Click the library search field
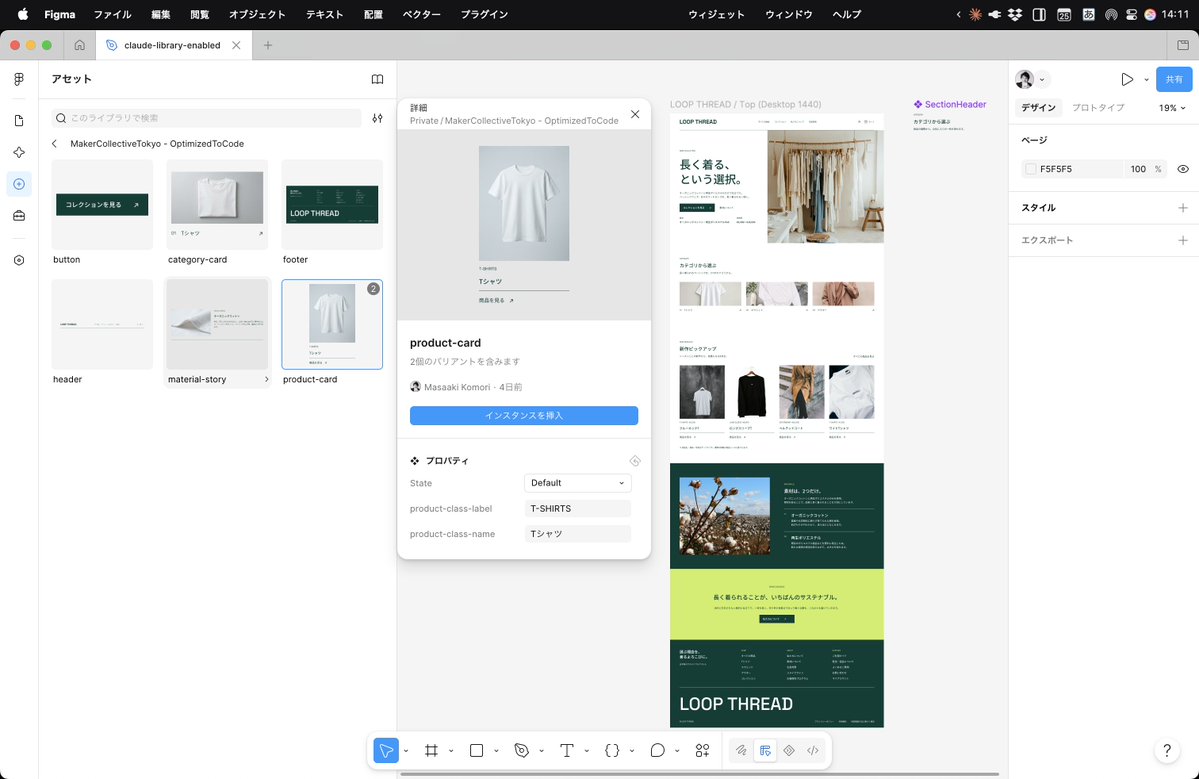The width and height of the screenshot is (1199, 779). click(x=206, y=118)
